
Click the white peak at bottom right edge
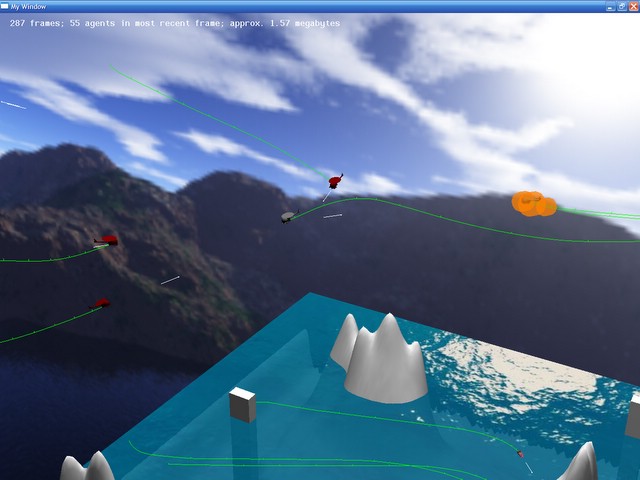580,463
